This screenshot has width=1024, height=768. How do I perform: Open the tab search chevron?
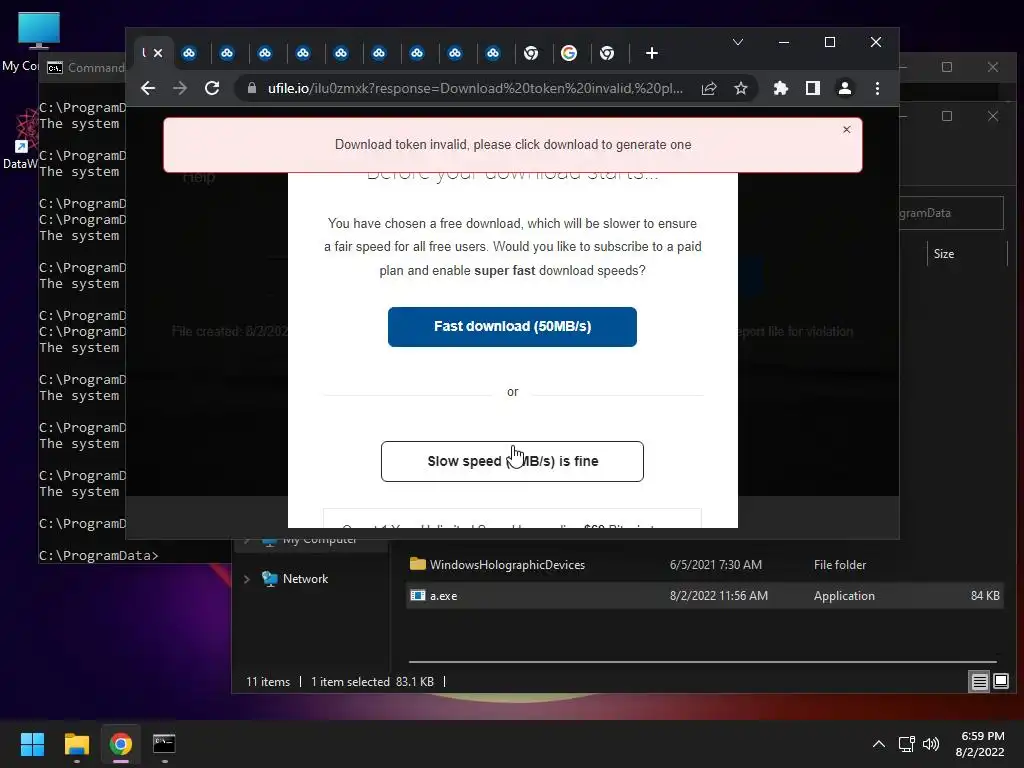(738, 42)
